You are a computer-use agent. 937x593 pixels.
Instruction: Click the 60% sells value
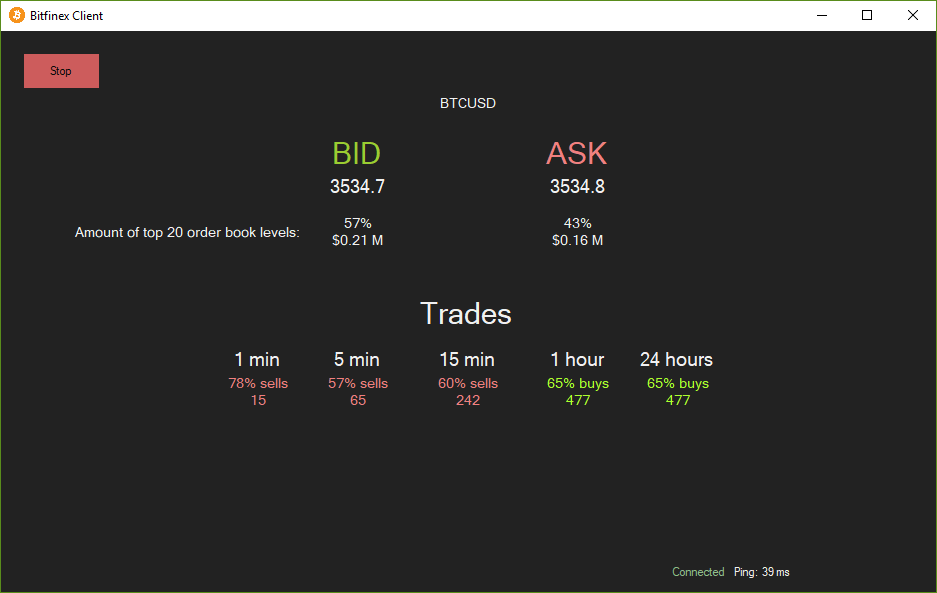coord(468,383)
